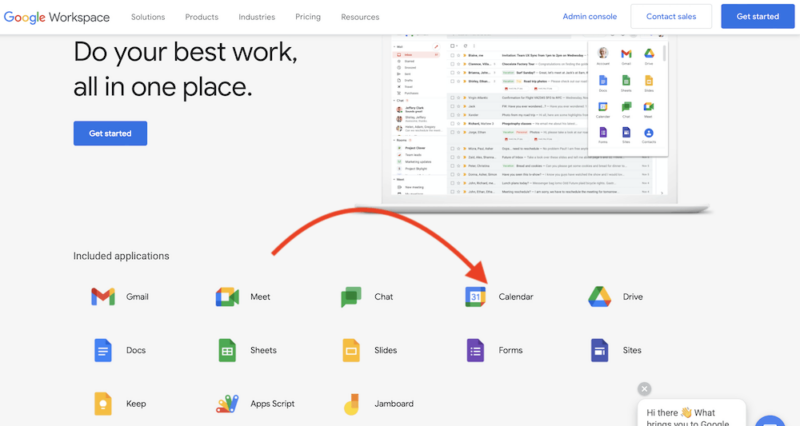The height and width of the screenshot is (426, 800).
Task: Open the Jamboard icon
Action: (x=351, y=404)
